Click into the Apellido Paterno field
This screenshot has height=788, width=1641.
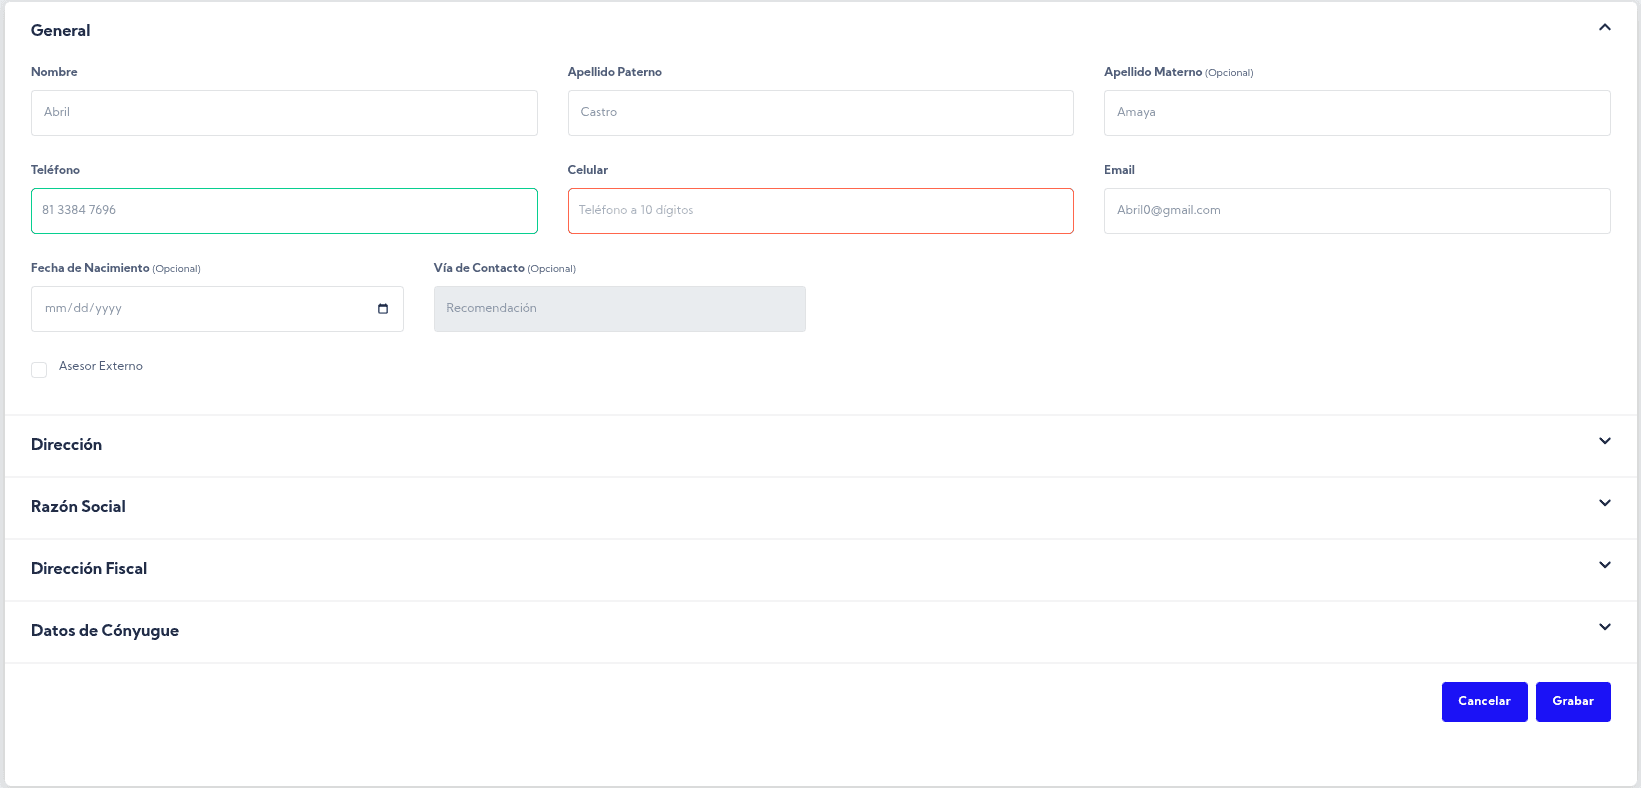pos(820,113)
